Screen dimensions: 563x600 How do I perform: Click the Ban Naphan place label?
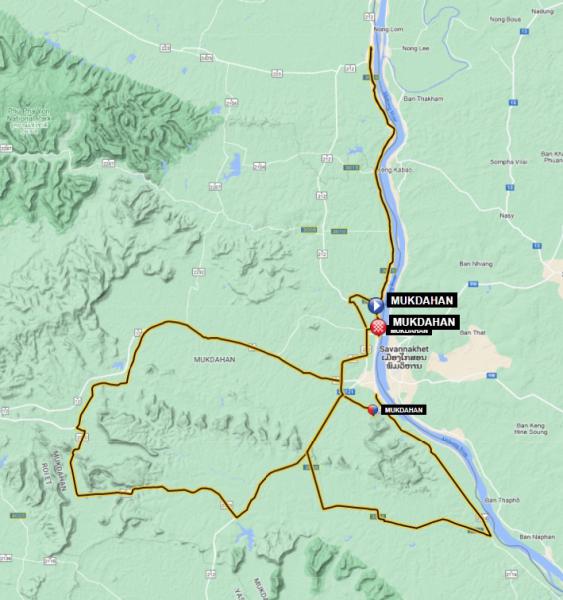(x=537, y=537)
